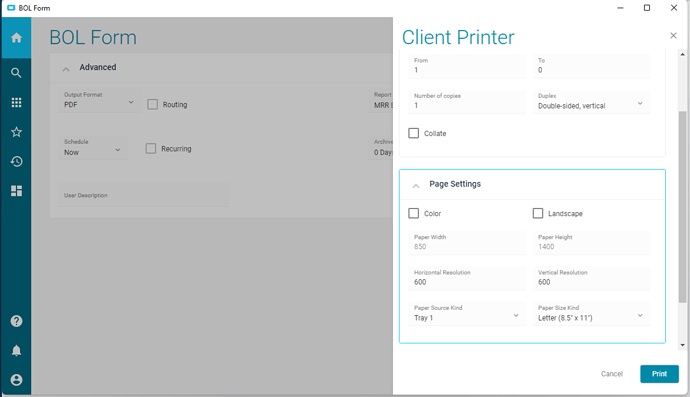Click the Page Settings heading text
Image resolution: width=690 pixels, height=397 pixels.
pos(455,184)
